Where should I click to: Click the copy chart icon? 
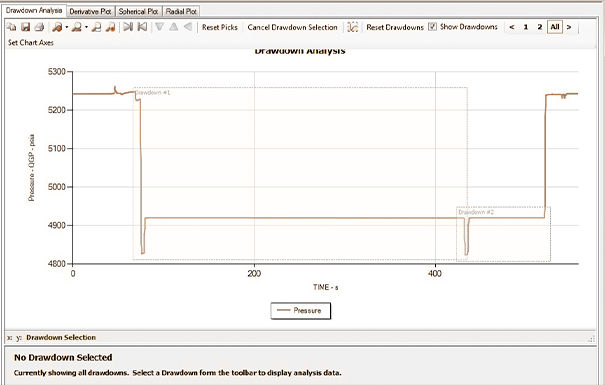(12, 27)
